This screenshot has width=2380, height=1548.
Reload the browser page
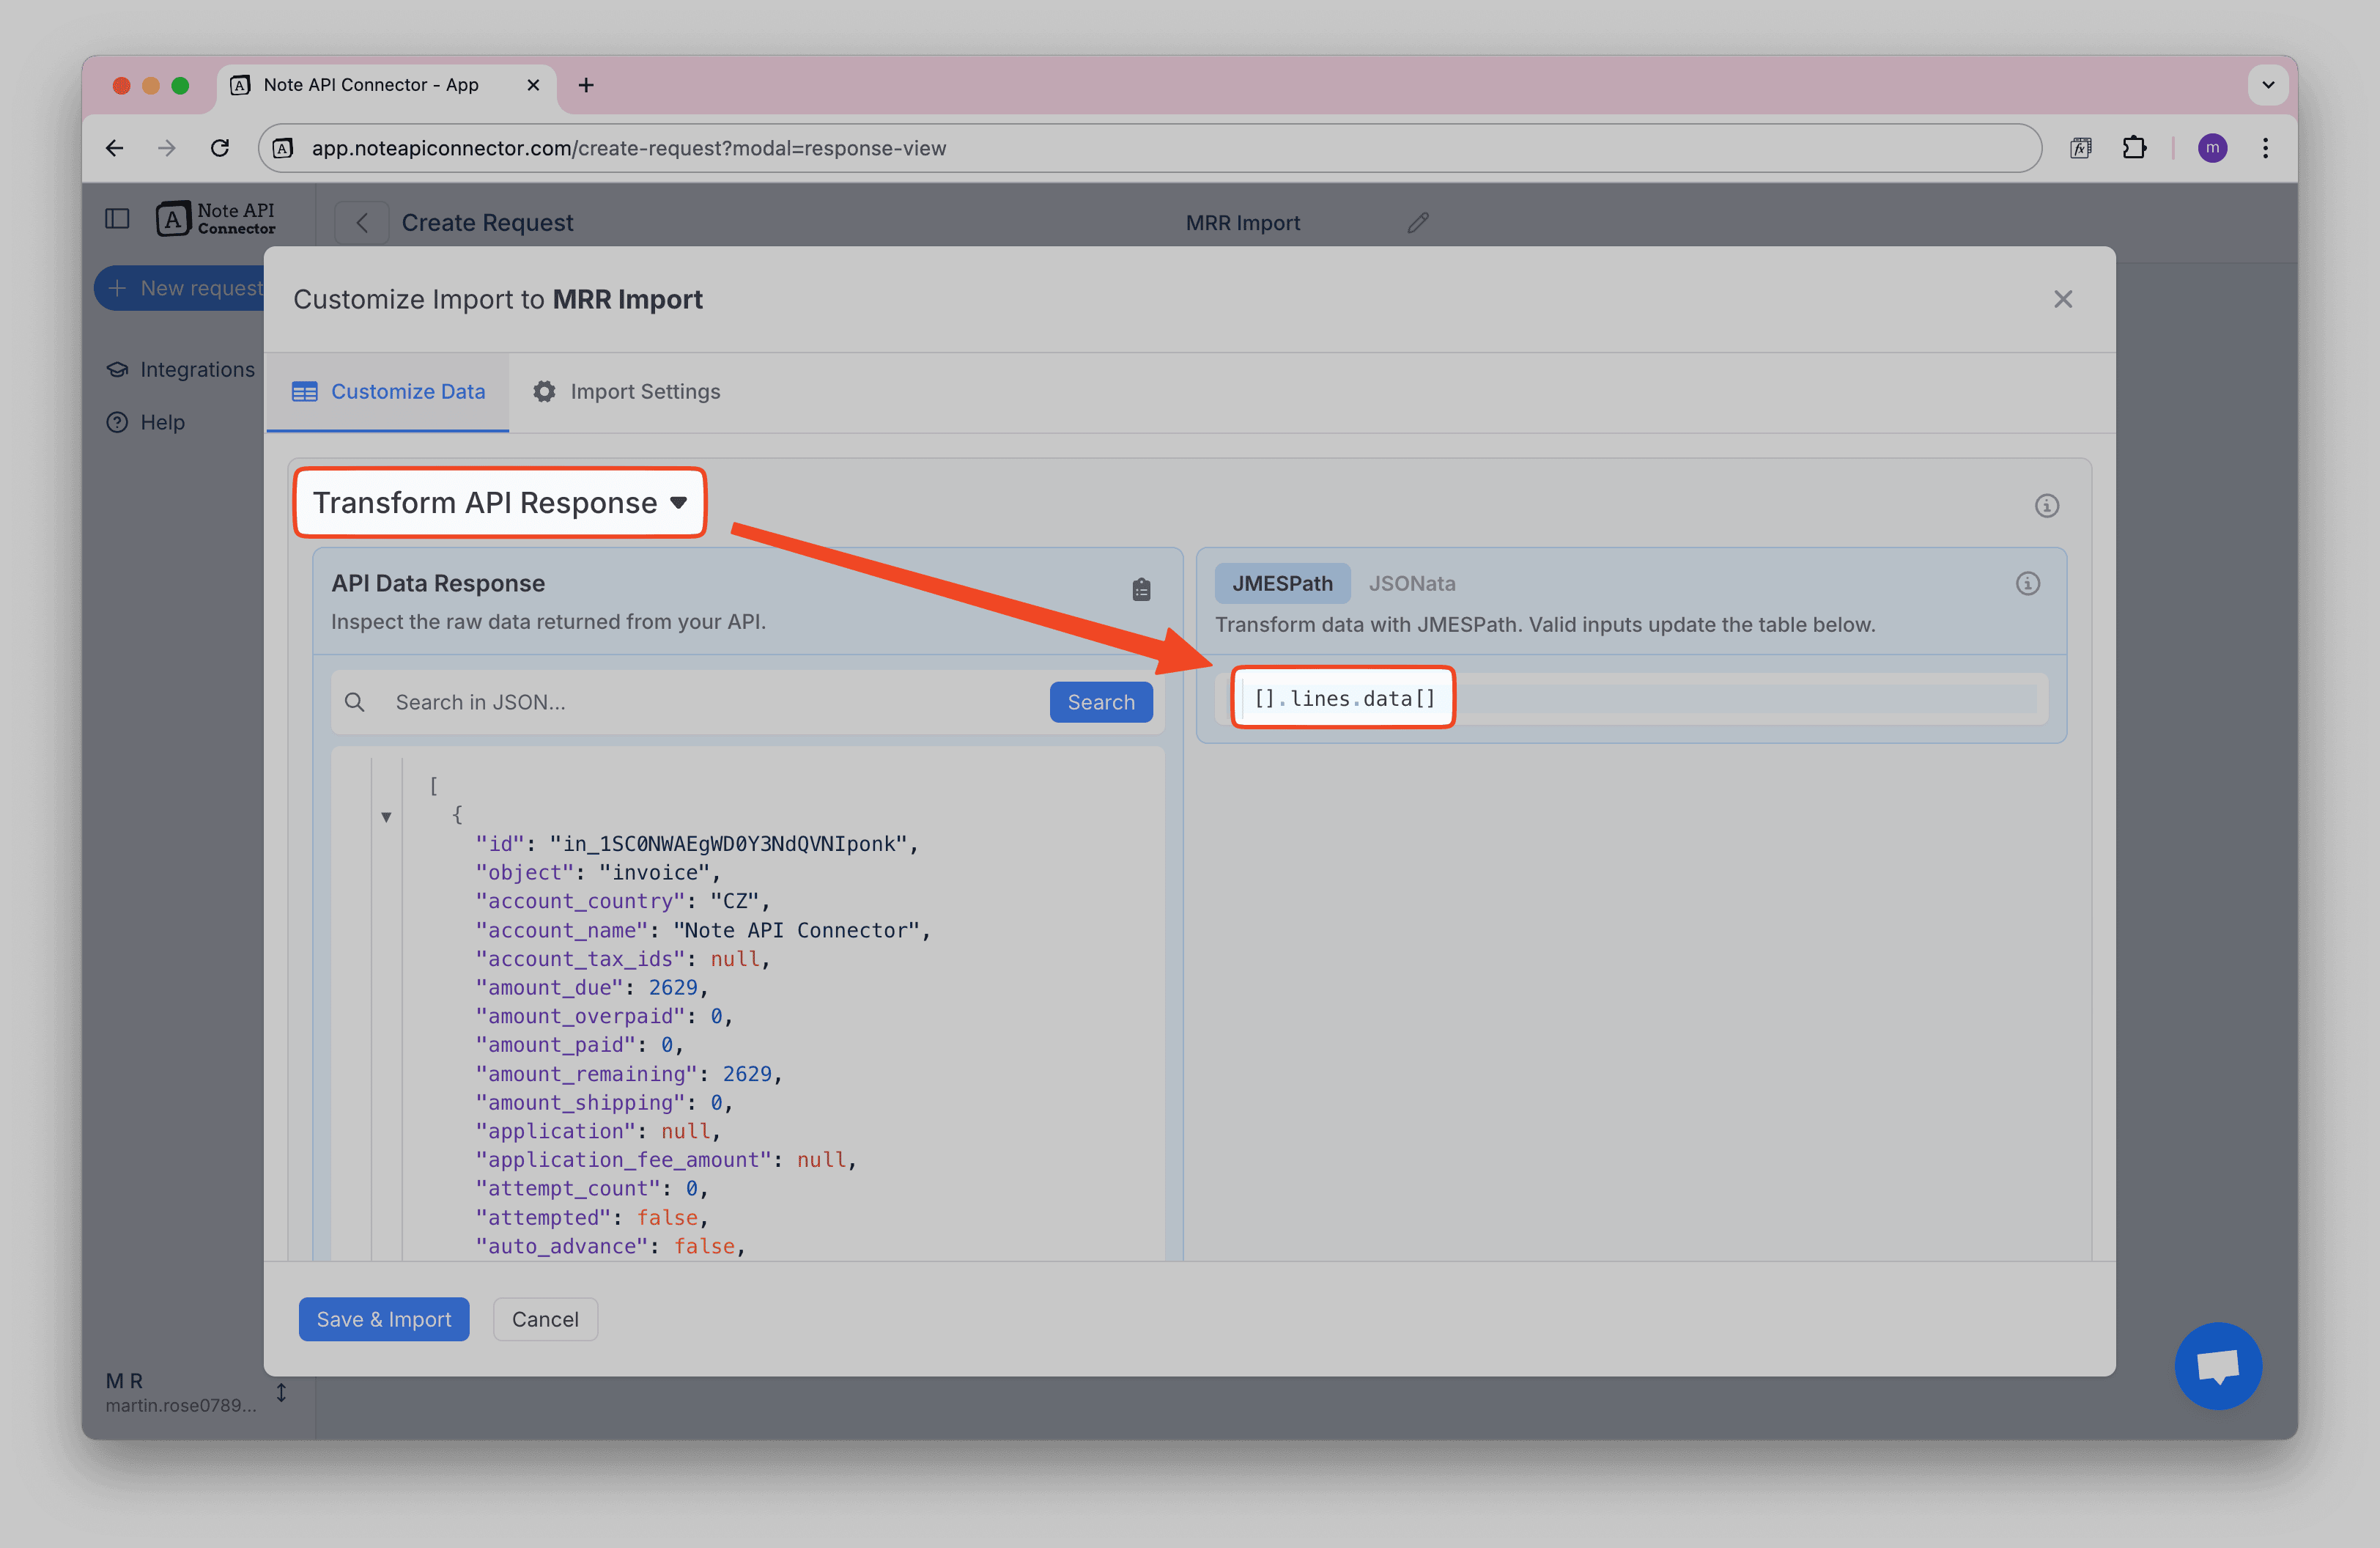pyautogui.click(x=220, y=148)
